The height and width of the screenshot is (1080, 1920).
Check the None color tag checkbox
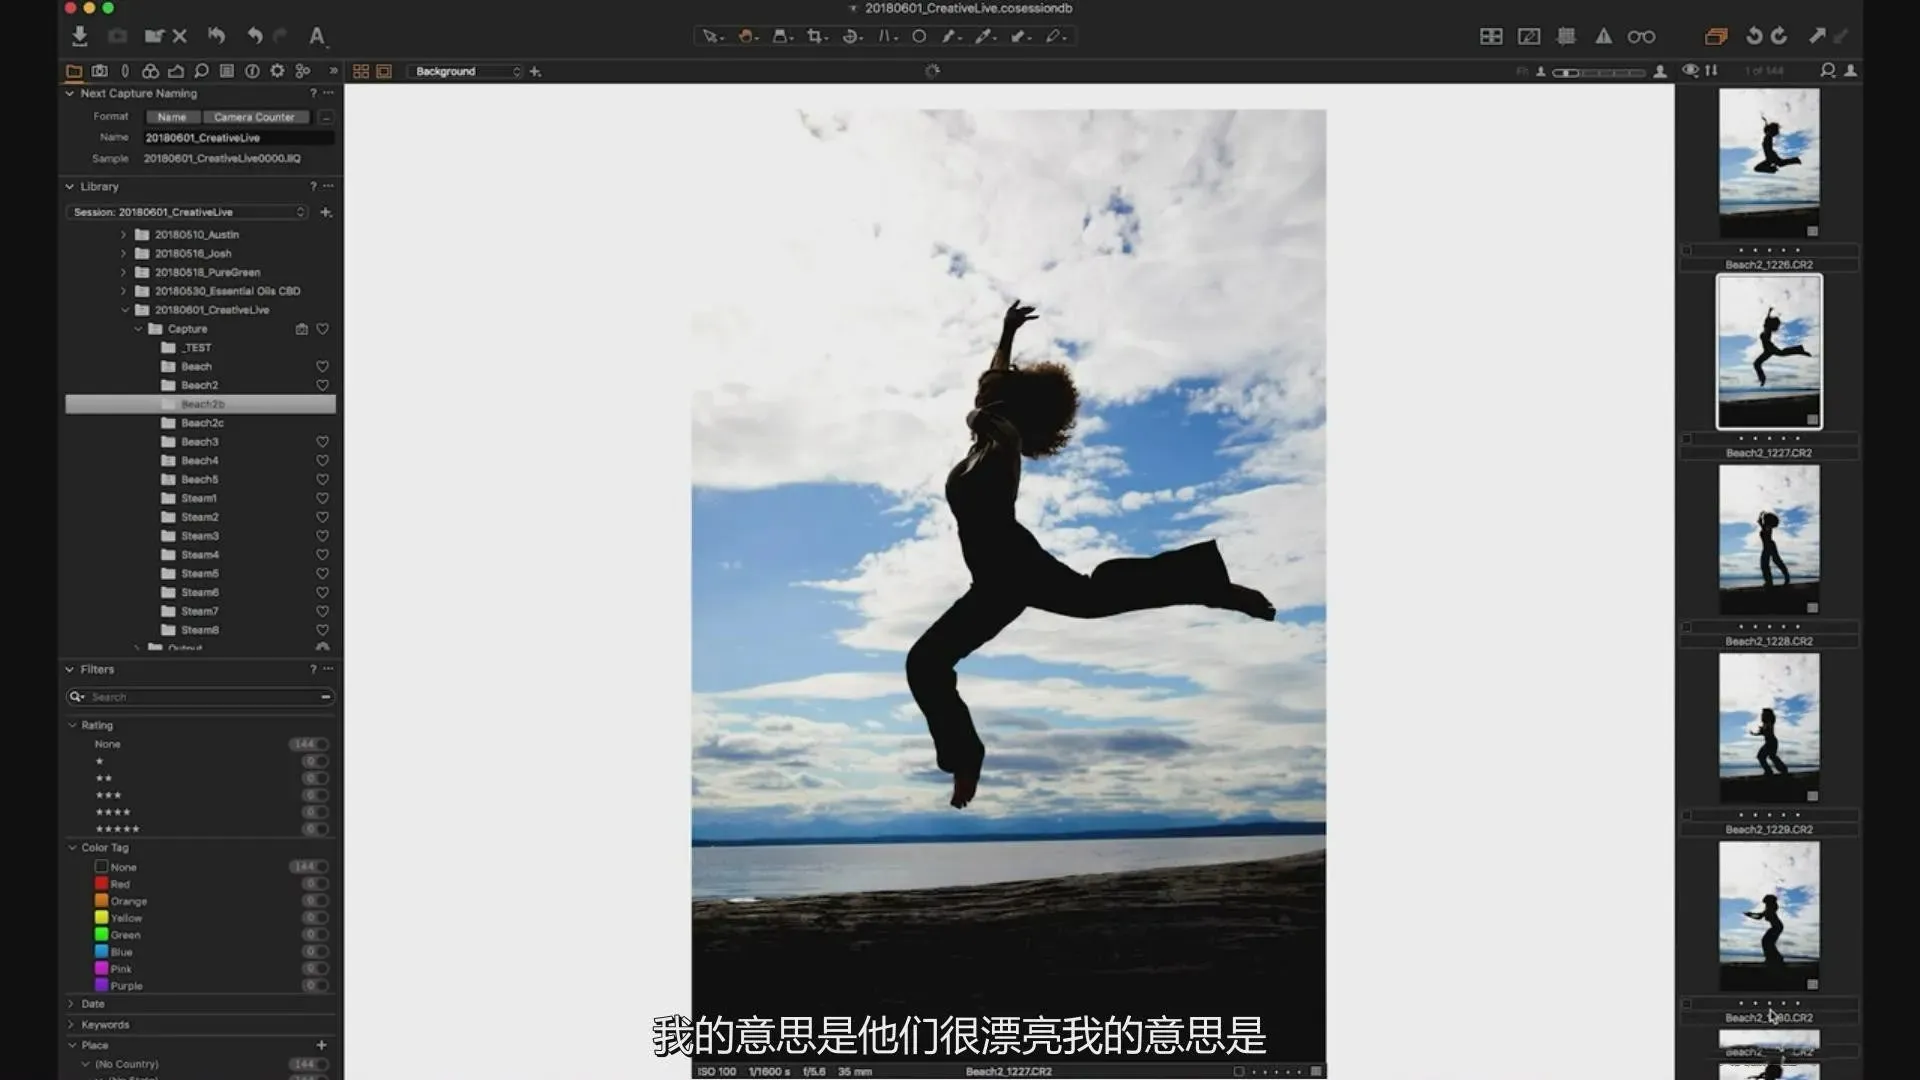[x=101, y=867]
